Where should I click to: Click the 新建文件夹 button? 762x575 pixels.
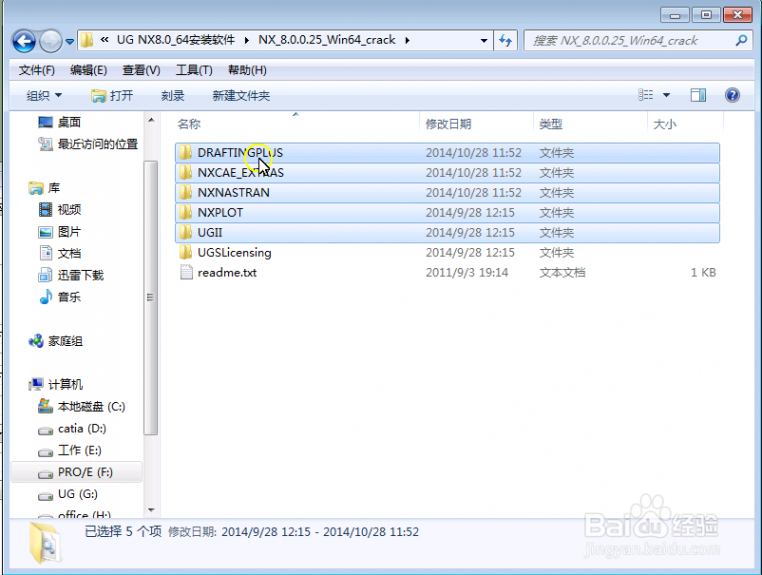coord(241,95)
